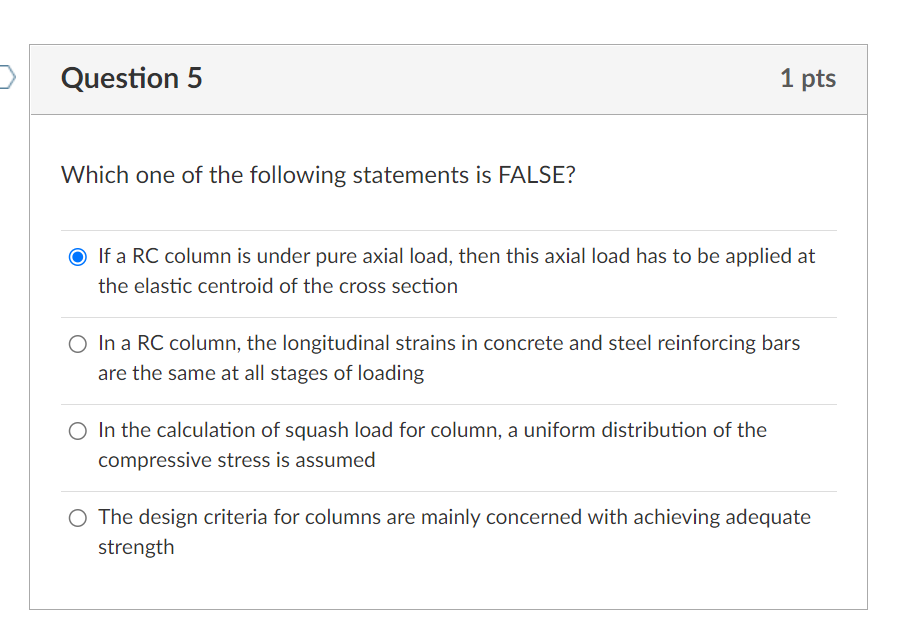The width and height of the screenshot is (904, 625).
Task: Click the third answer row area
Action: pos(450,445)
